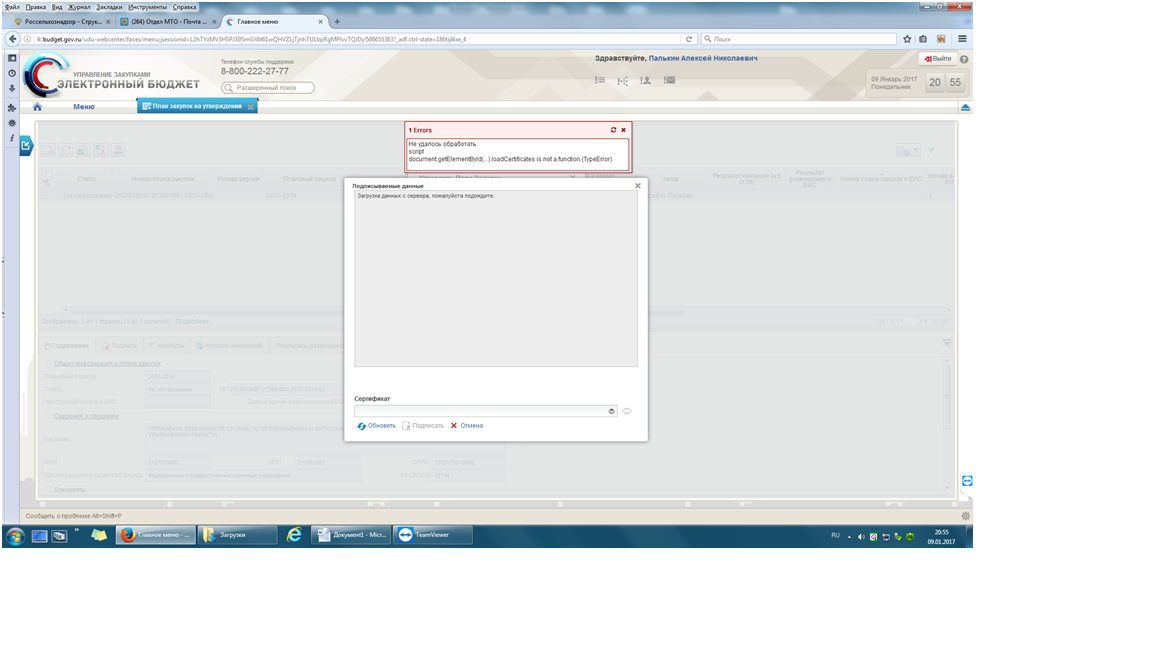
Task: Click the browser back arrow button
Action: coord(13,39)
